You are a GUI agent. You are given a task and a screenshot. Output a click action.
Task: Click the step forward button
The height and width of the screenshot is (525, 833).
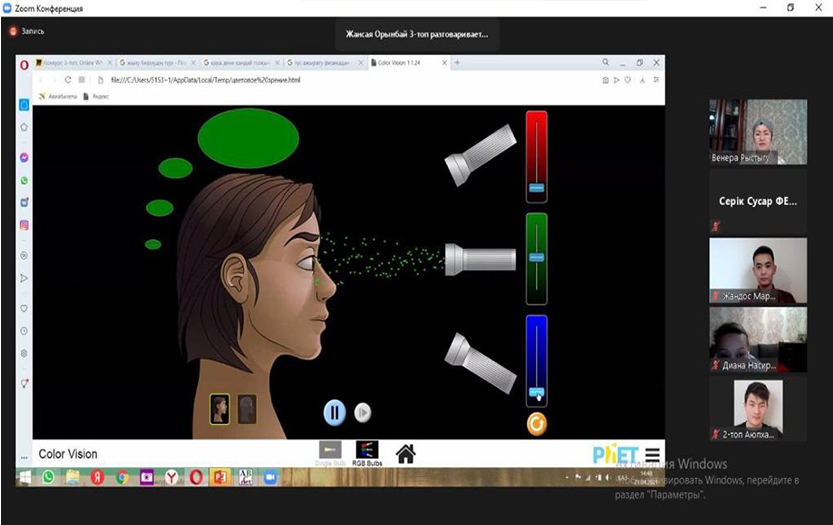coord(362,412)
